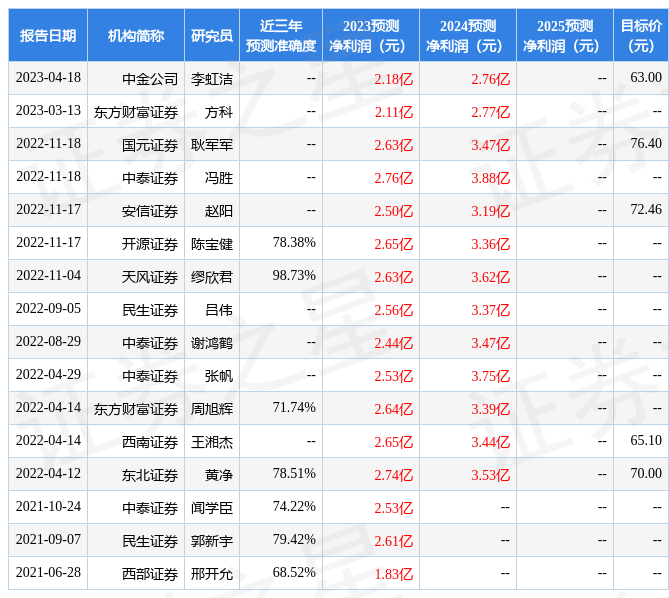Click researcher name 冯胜

point(219,178)
